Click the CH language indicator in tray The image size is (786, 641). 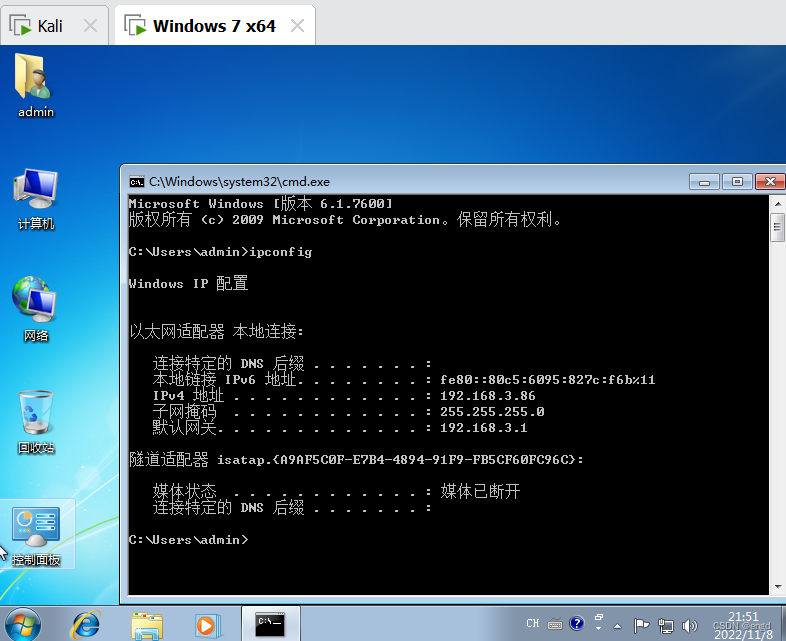click(532, 623)
